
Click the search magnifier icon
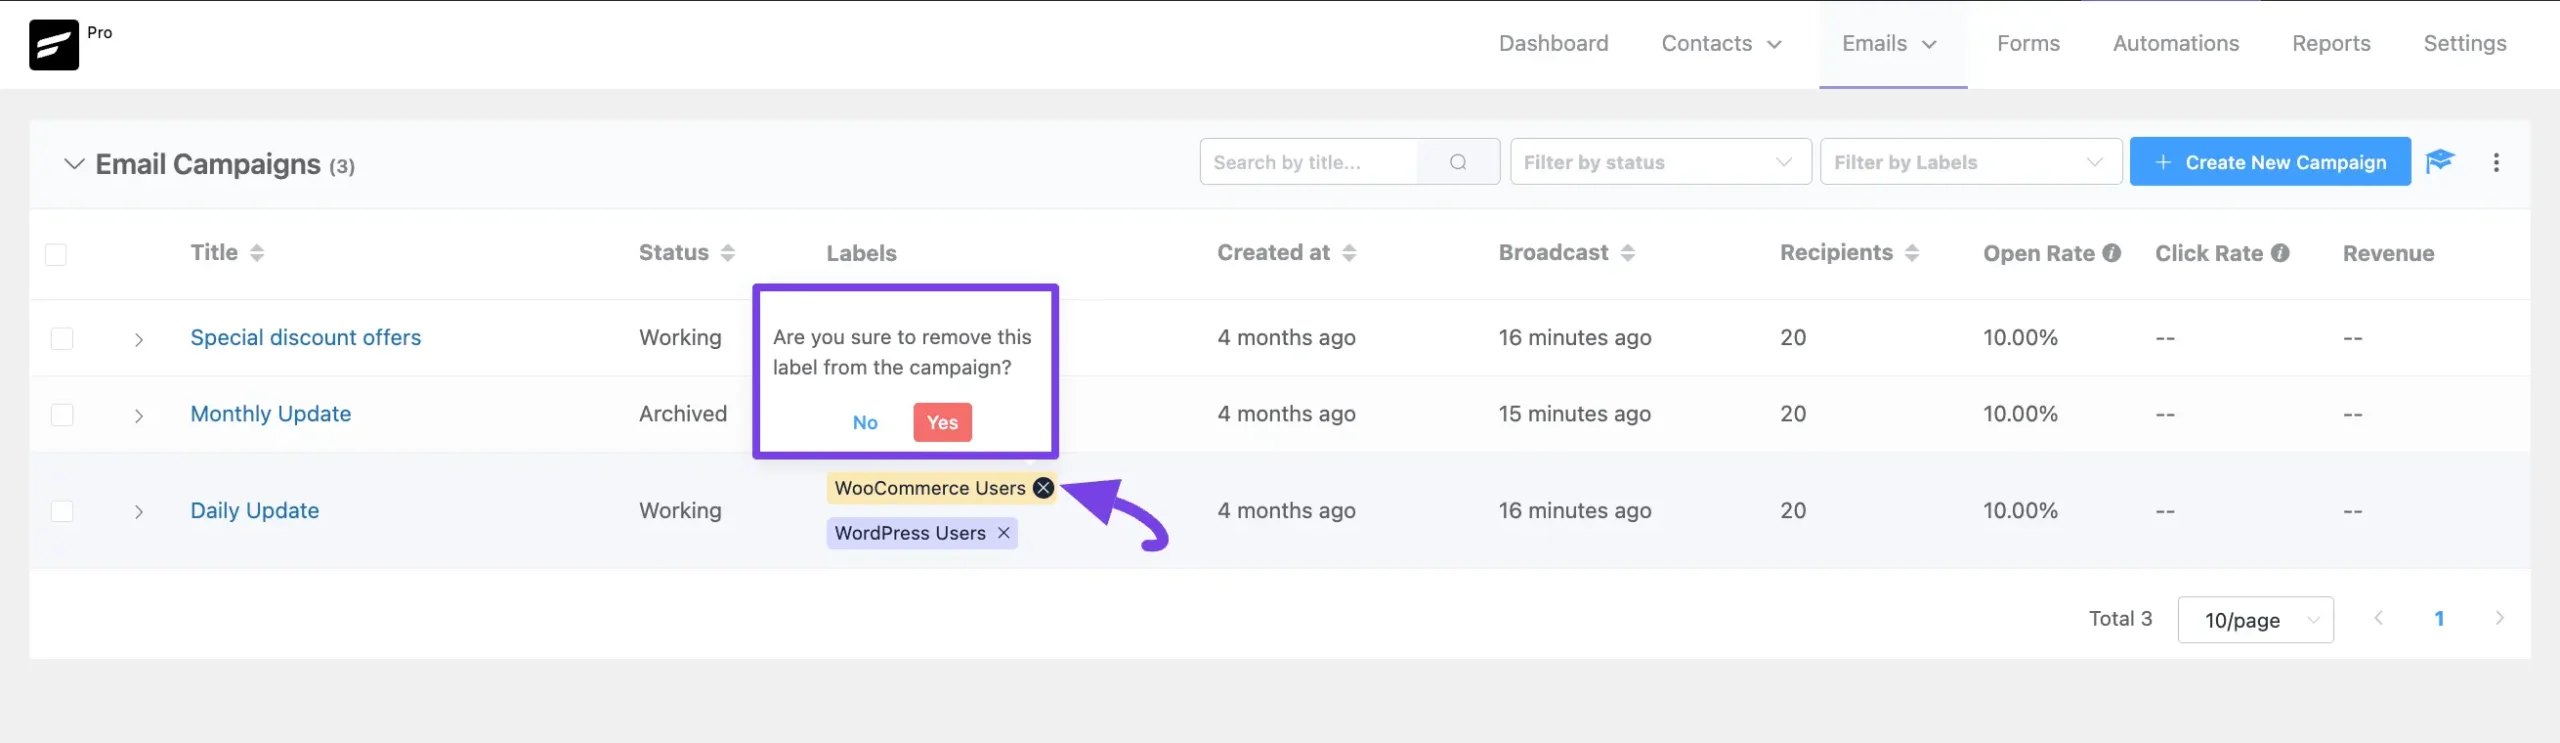[x=1458, y=162]
